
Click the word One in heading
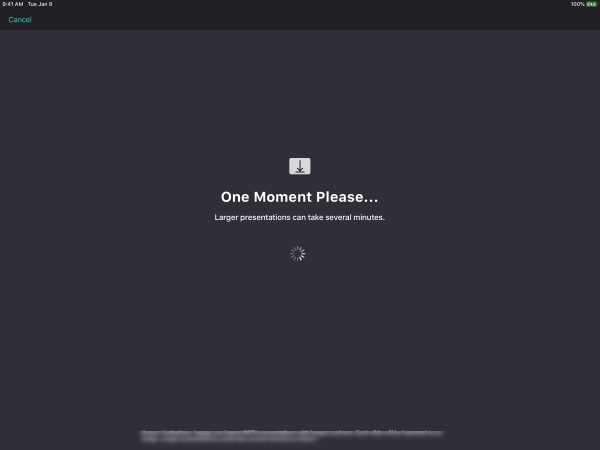coord(235,197)
